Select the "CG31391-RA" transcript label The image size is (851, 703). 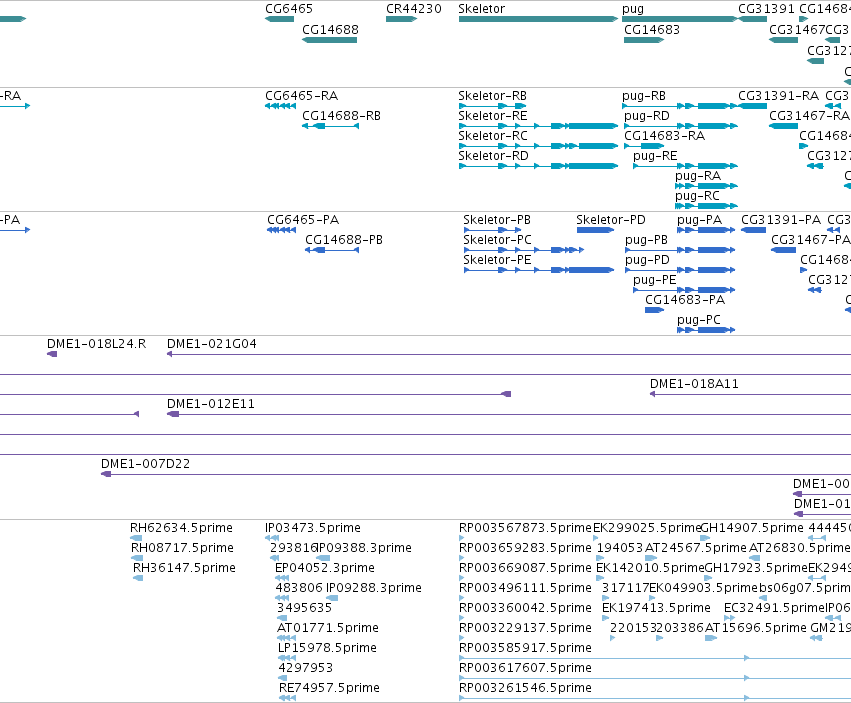pyautogui.click(x=778, y=96)
